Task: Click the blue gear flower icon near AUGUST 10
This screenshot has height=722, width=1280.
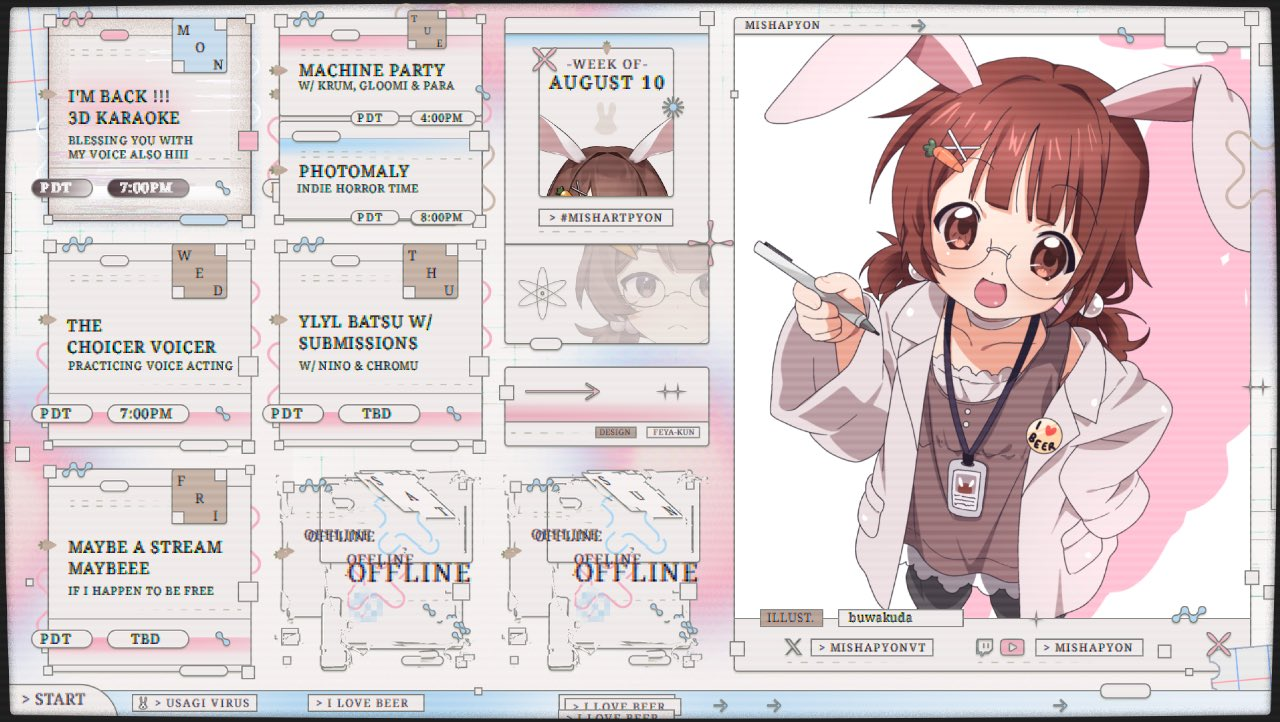Action: tap(673, 107)
